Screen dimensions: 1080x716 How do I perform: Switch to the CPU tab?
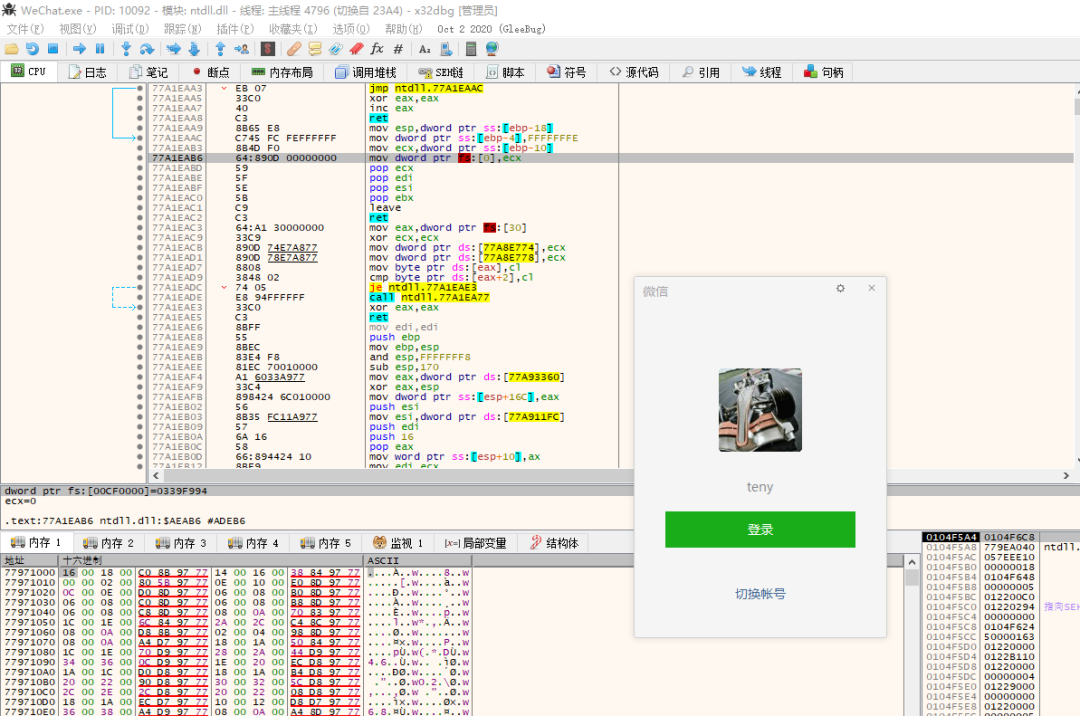pyautogui.click(x=29, y=72)
